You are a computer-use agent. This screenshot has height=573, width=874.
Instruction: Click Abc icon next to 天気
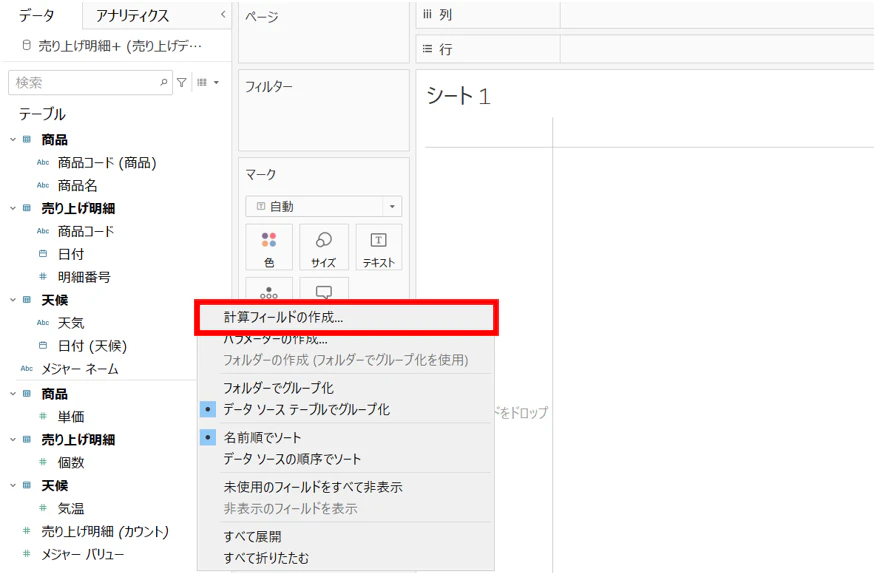43,323
